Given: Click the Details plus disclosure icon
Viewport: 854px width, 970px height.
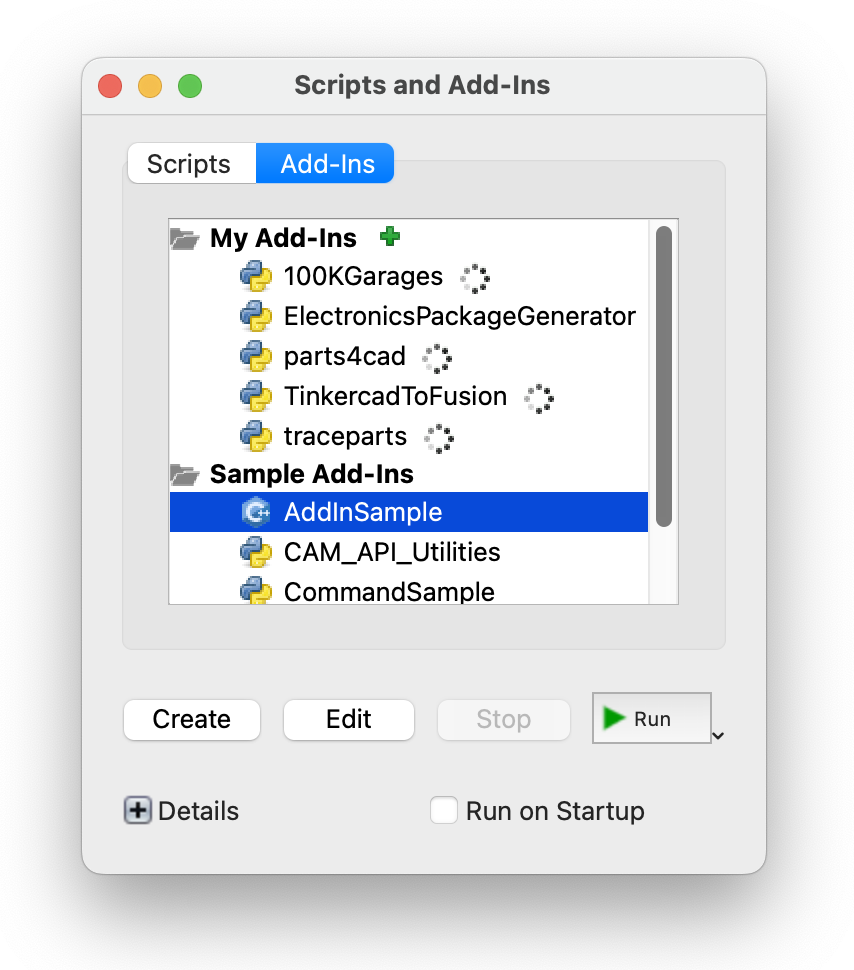Looking at the screenshot, I should 137,810.
